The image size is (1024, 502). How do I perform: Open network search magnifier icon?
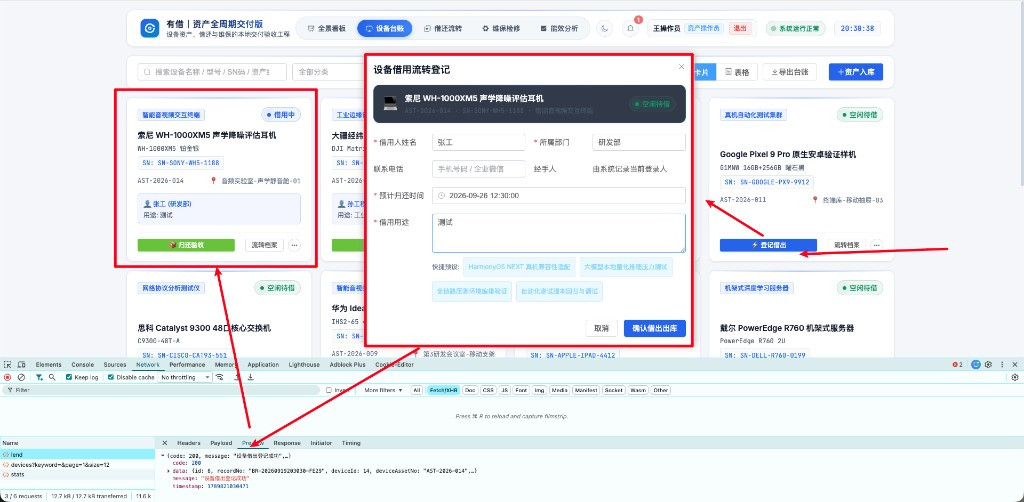[x=52, y=377]
